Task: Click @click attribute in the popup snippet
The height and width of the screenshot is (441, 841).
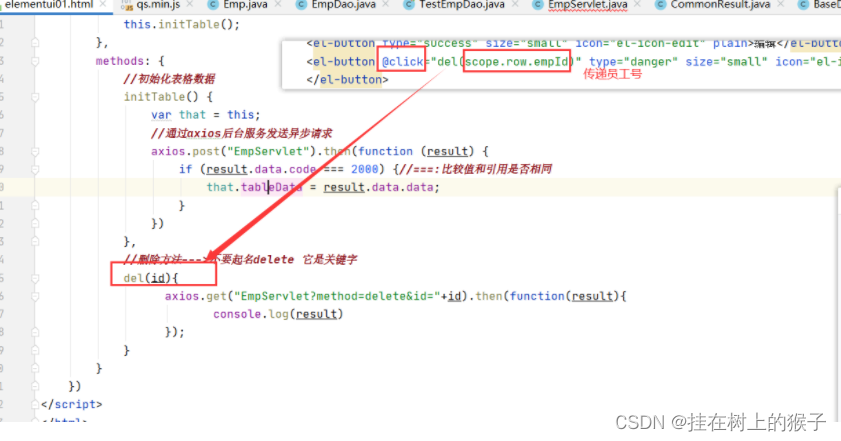Action: [403, 62]
